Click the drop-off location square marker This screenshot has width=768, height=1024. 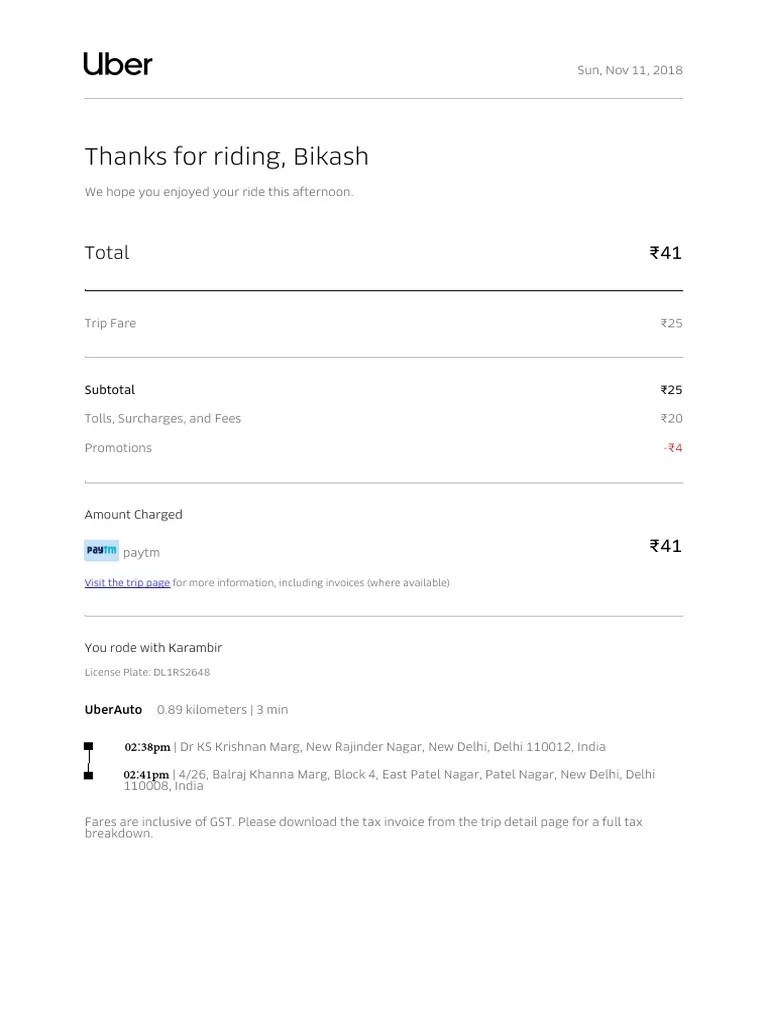tap(89, 775)
